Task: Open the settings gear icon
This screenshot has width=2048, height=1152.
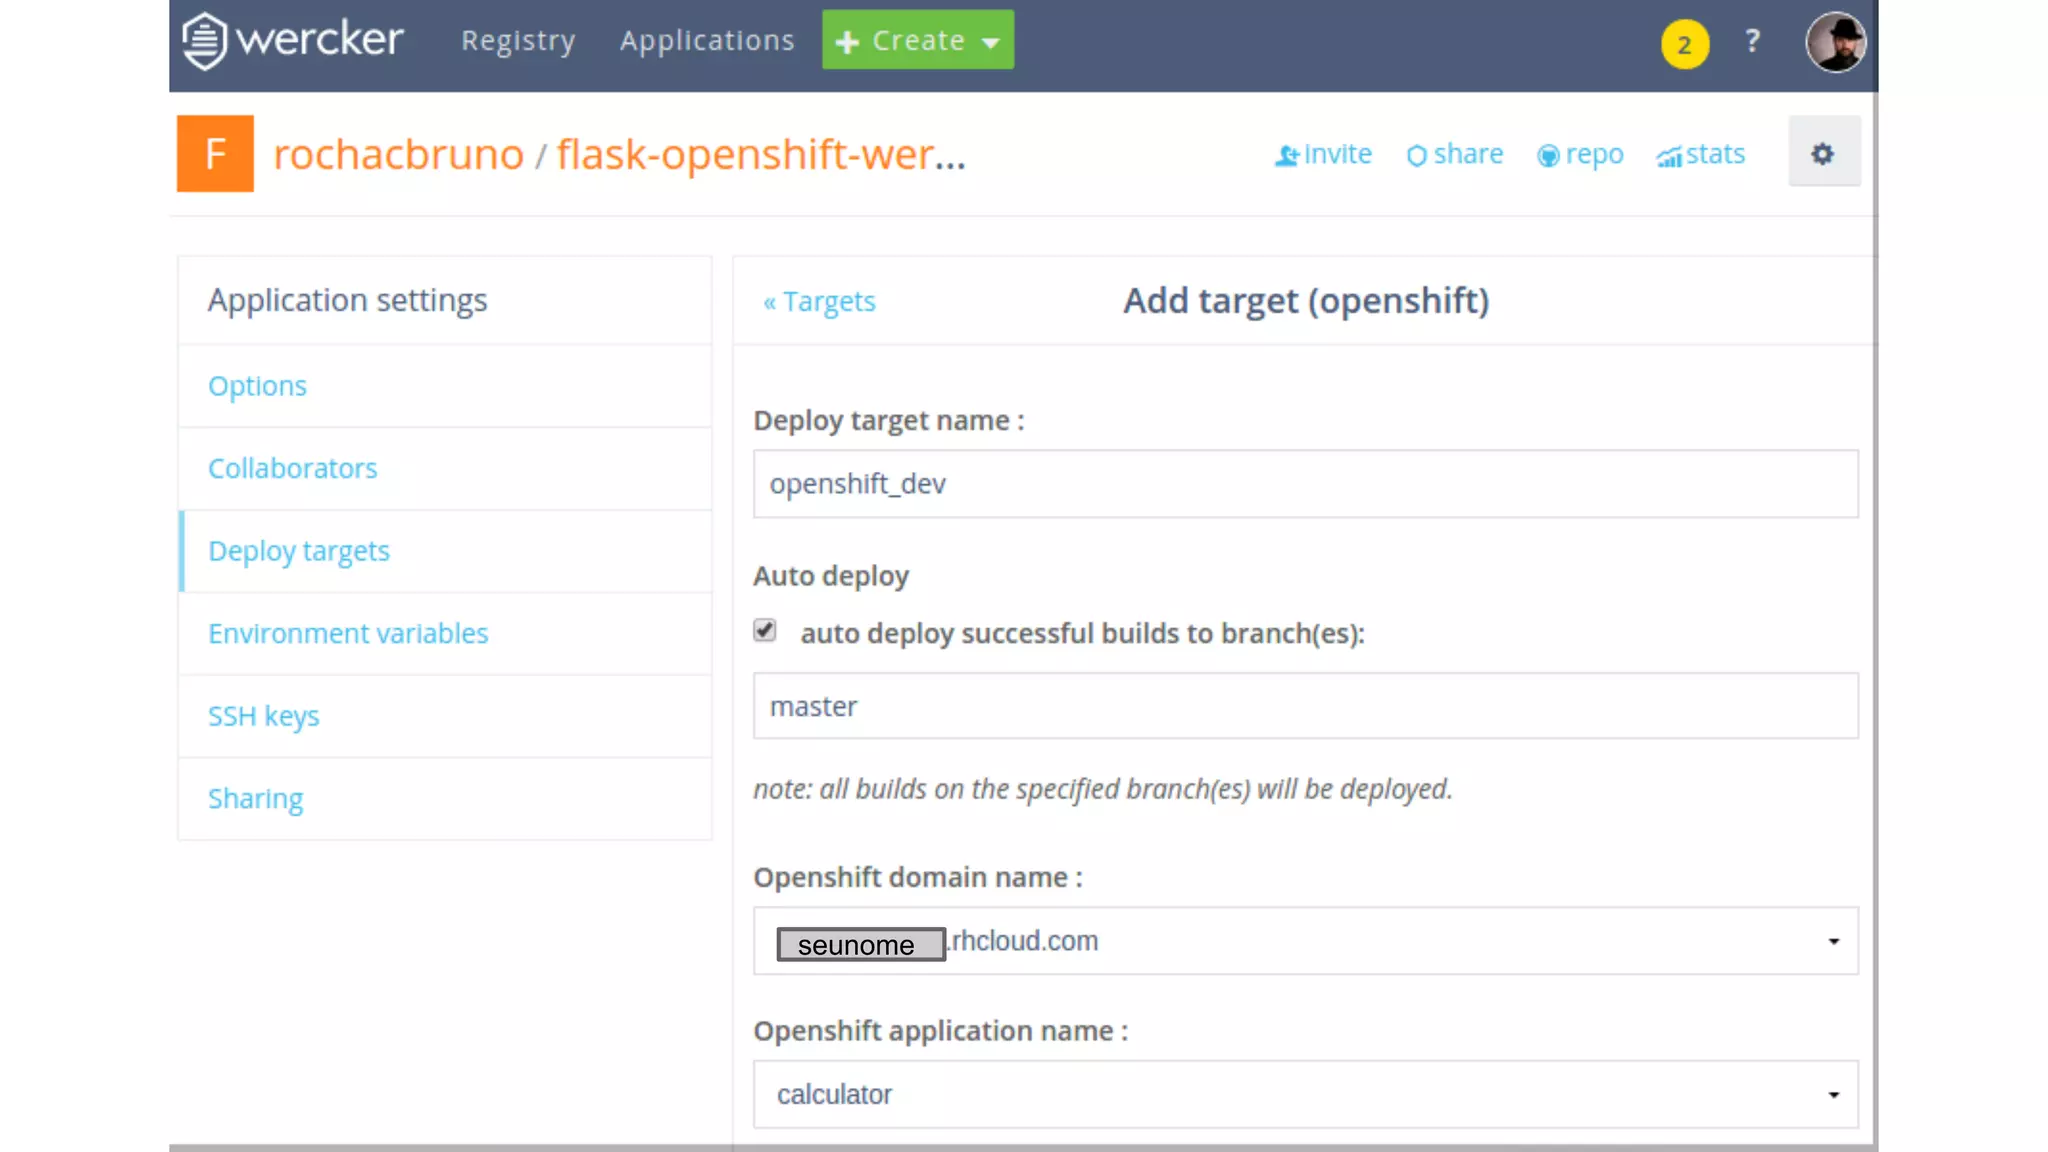Action: click(x=1823, y=153)
